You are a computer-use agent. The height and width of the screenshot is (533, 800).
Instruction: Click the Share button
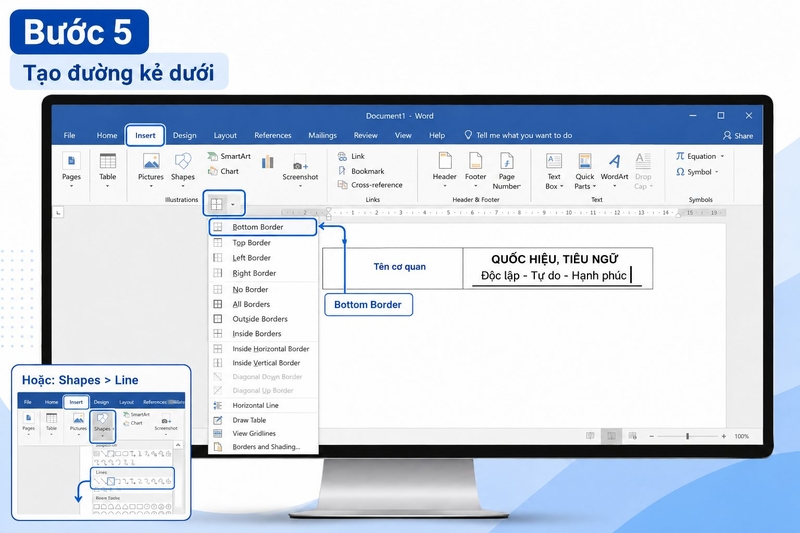click(x=738, y=136)
